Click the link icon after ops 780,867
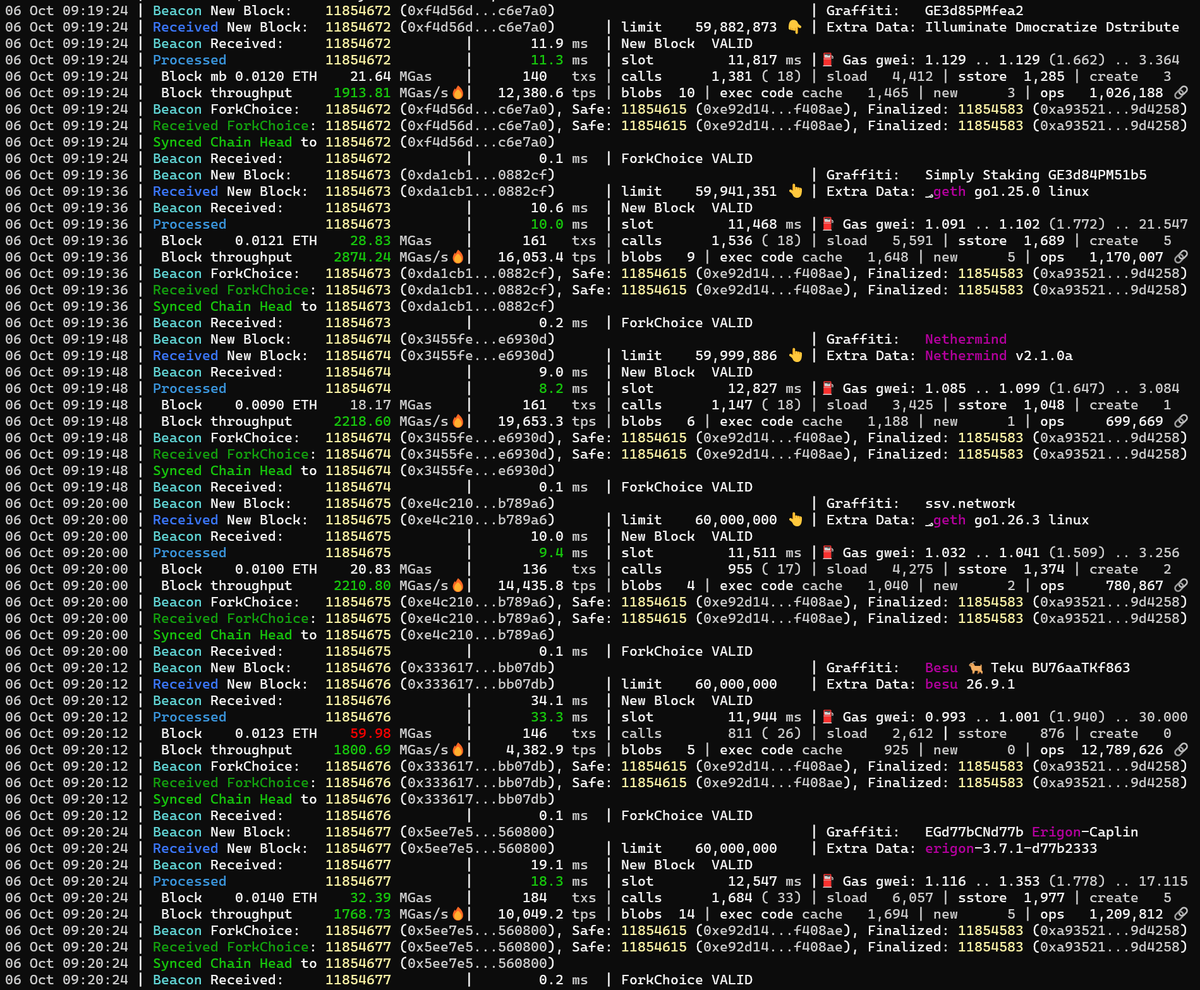This screenshot has width=1200, height=990. pos(1181,585)
